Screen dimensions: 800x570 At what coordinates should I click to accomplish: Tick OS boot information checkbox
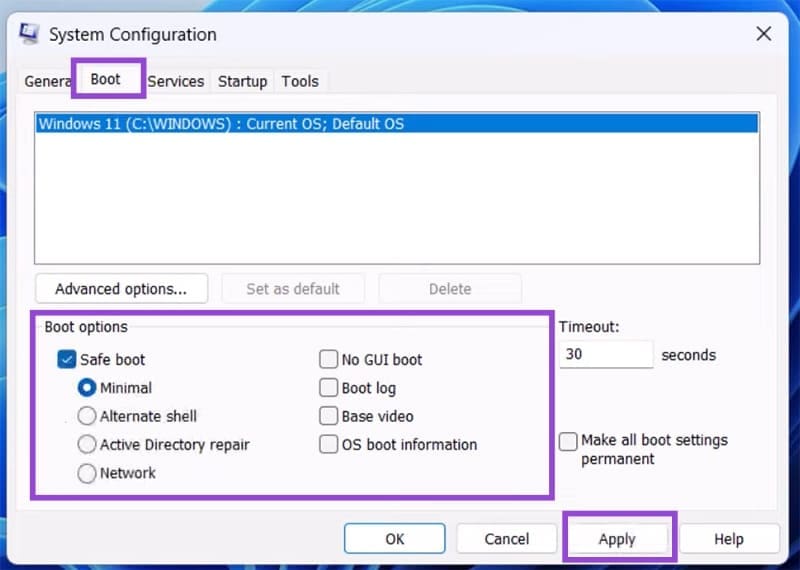[329, 444]
